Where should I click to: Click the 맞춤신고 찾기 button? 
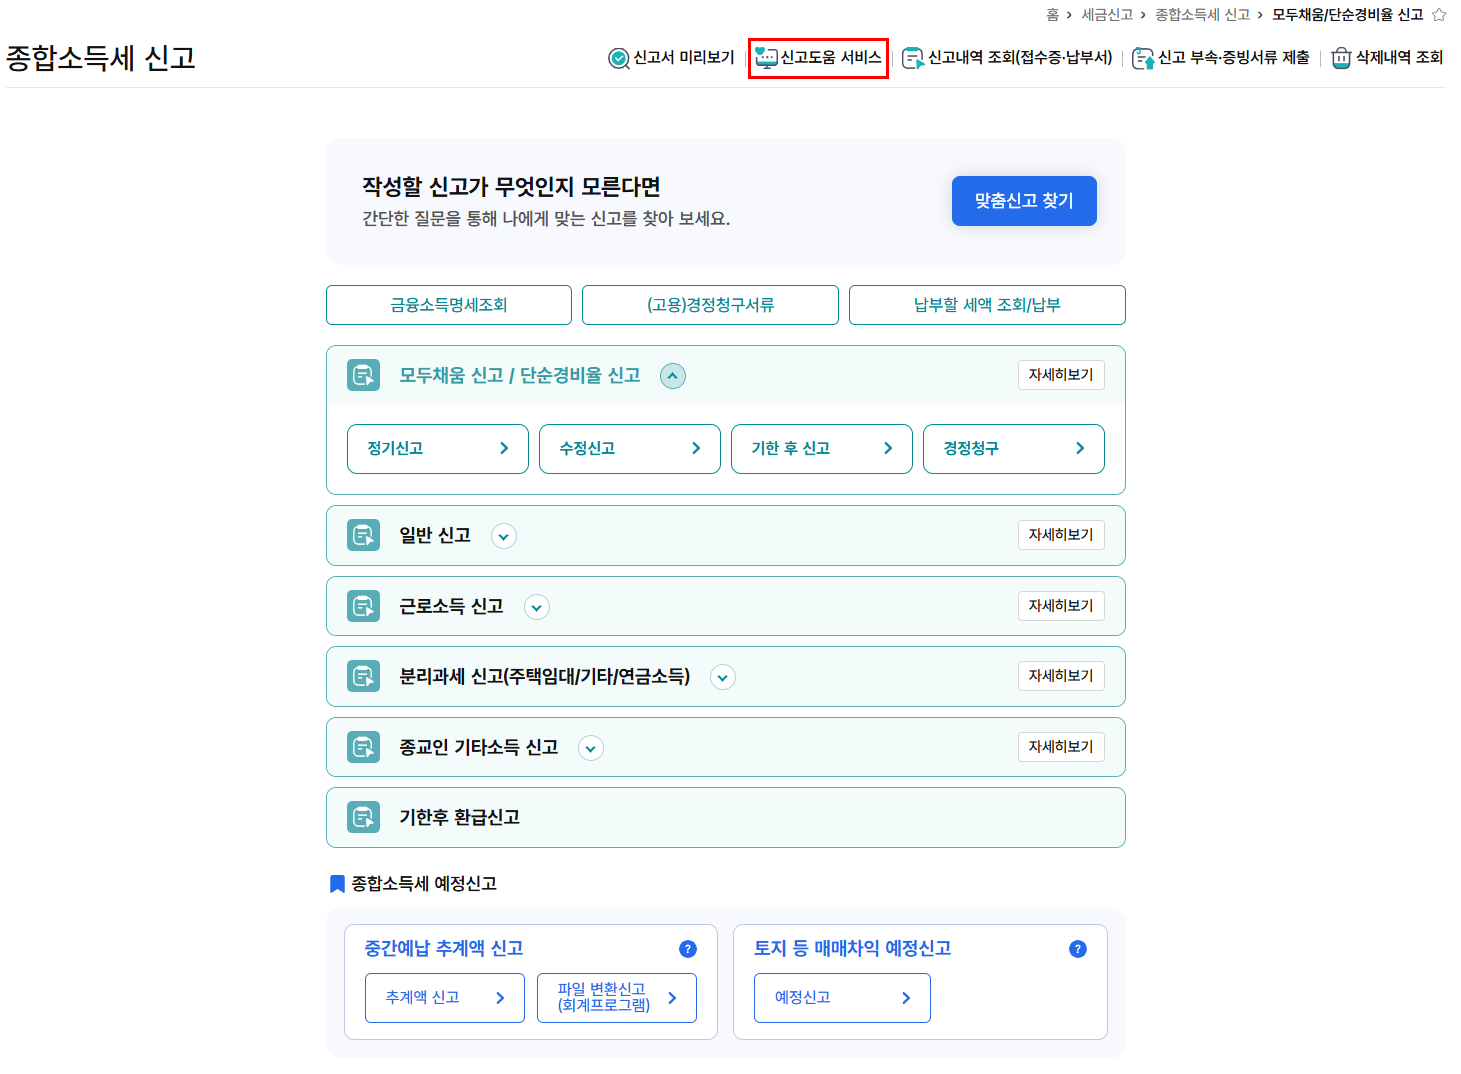[x=1024, y=201]
